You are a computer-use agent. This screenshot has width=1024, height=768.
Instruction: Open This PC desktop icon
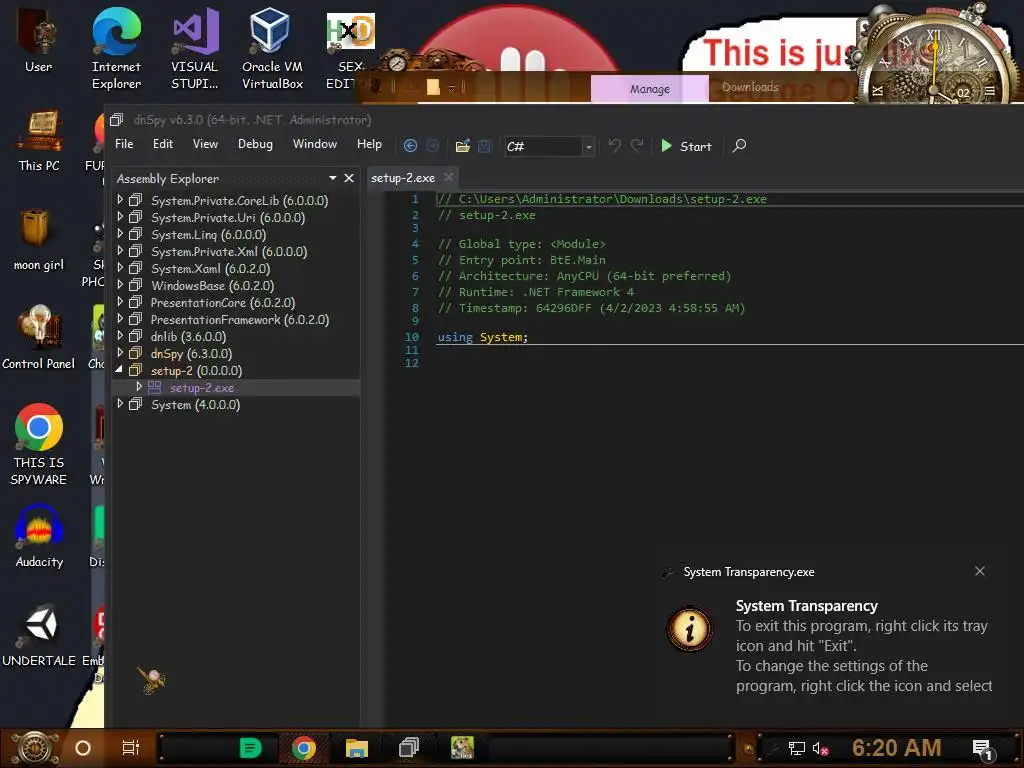point(39,140)
